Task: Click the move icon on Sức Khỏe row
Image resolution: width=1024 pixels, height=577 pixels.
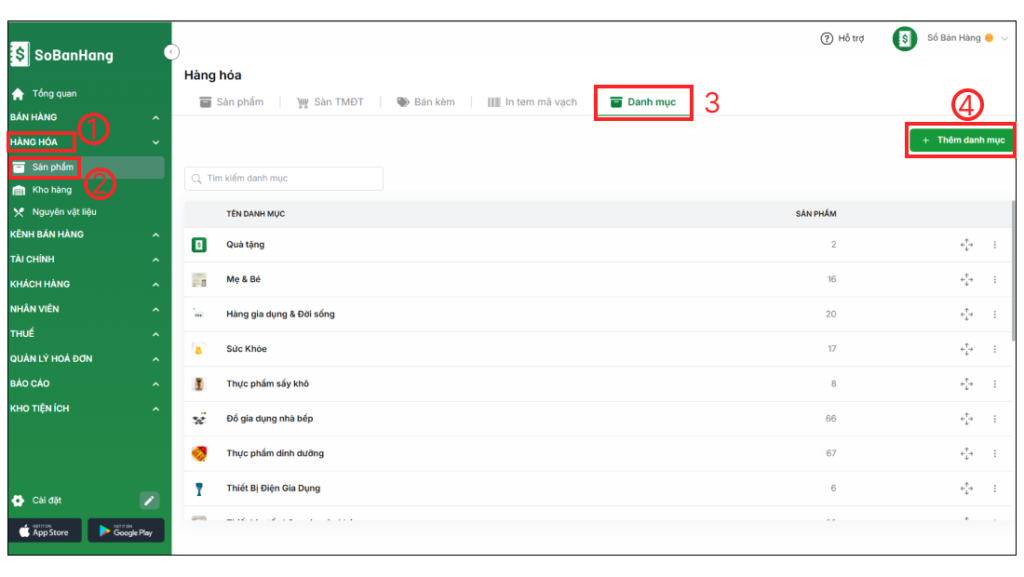Action: pos(966,349)
